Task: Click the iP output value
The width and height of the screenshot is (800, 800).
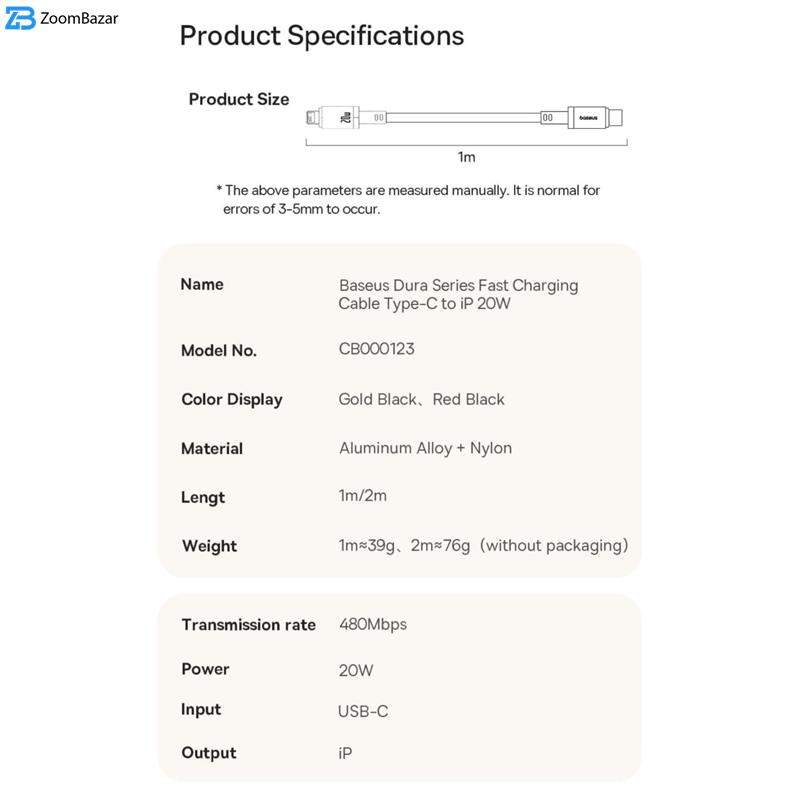Action: point(346,753)
